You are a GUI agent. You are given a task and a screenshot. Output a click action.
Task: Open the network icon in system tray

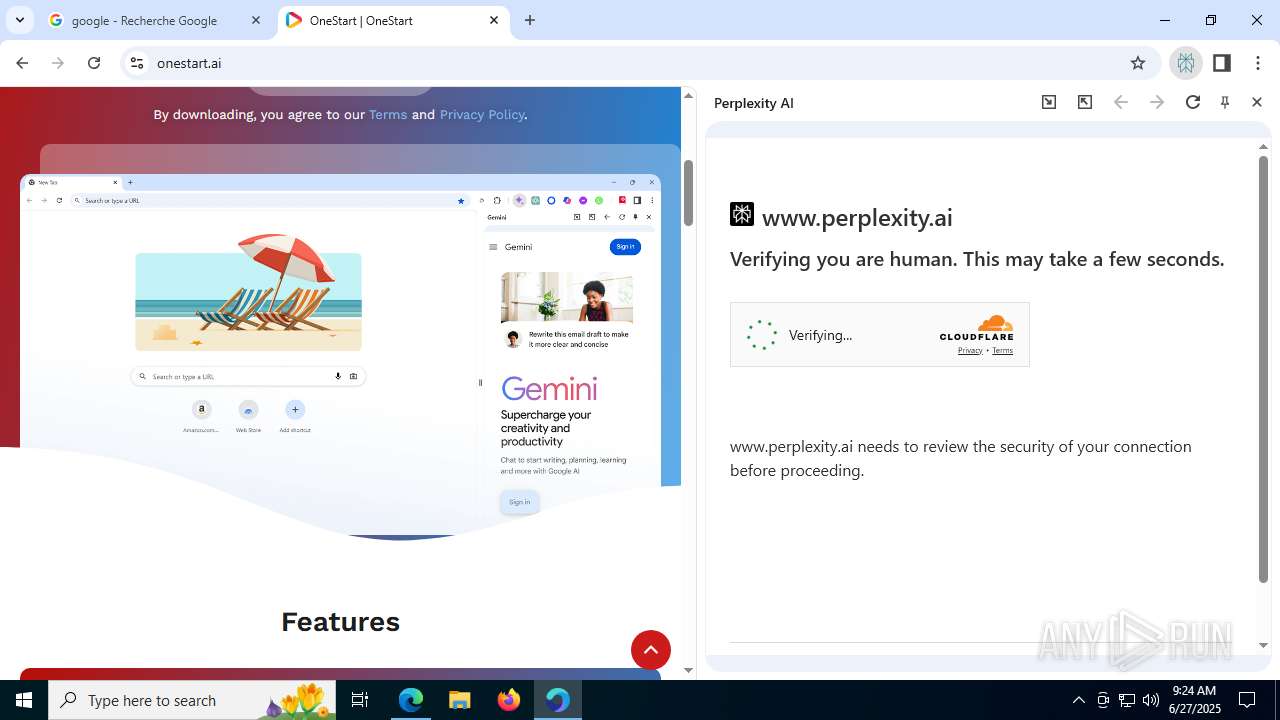tap(1127, 700)
